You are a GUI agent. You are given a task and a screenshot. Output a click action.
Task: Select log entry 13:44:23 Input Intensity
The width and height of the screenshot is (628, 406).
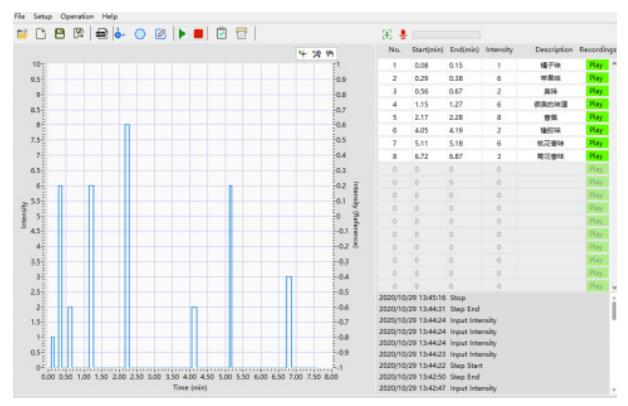(438, 354)
